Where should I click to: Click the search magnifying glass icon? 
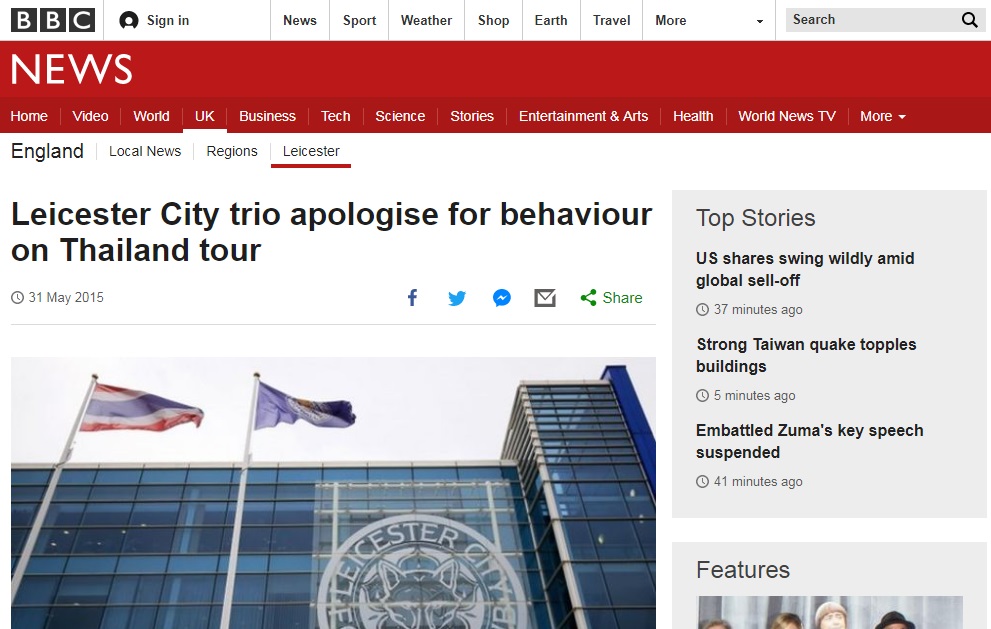click(970, 20)
